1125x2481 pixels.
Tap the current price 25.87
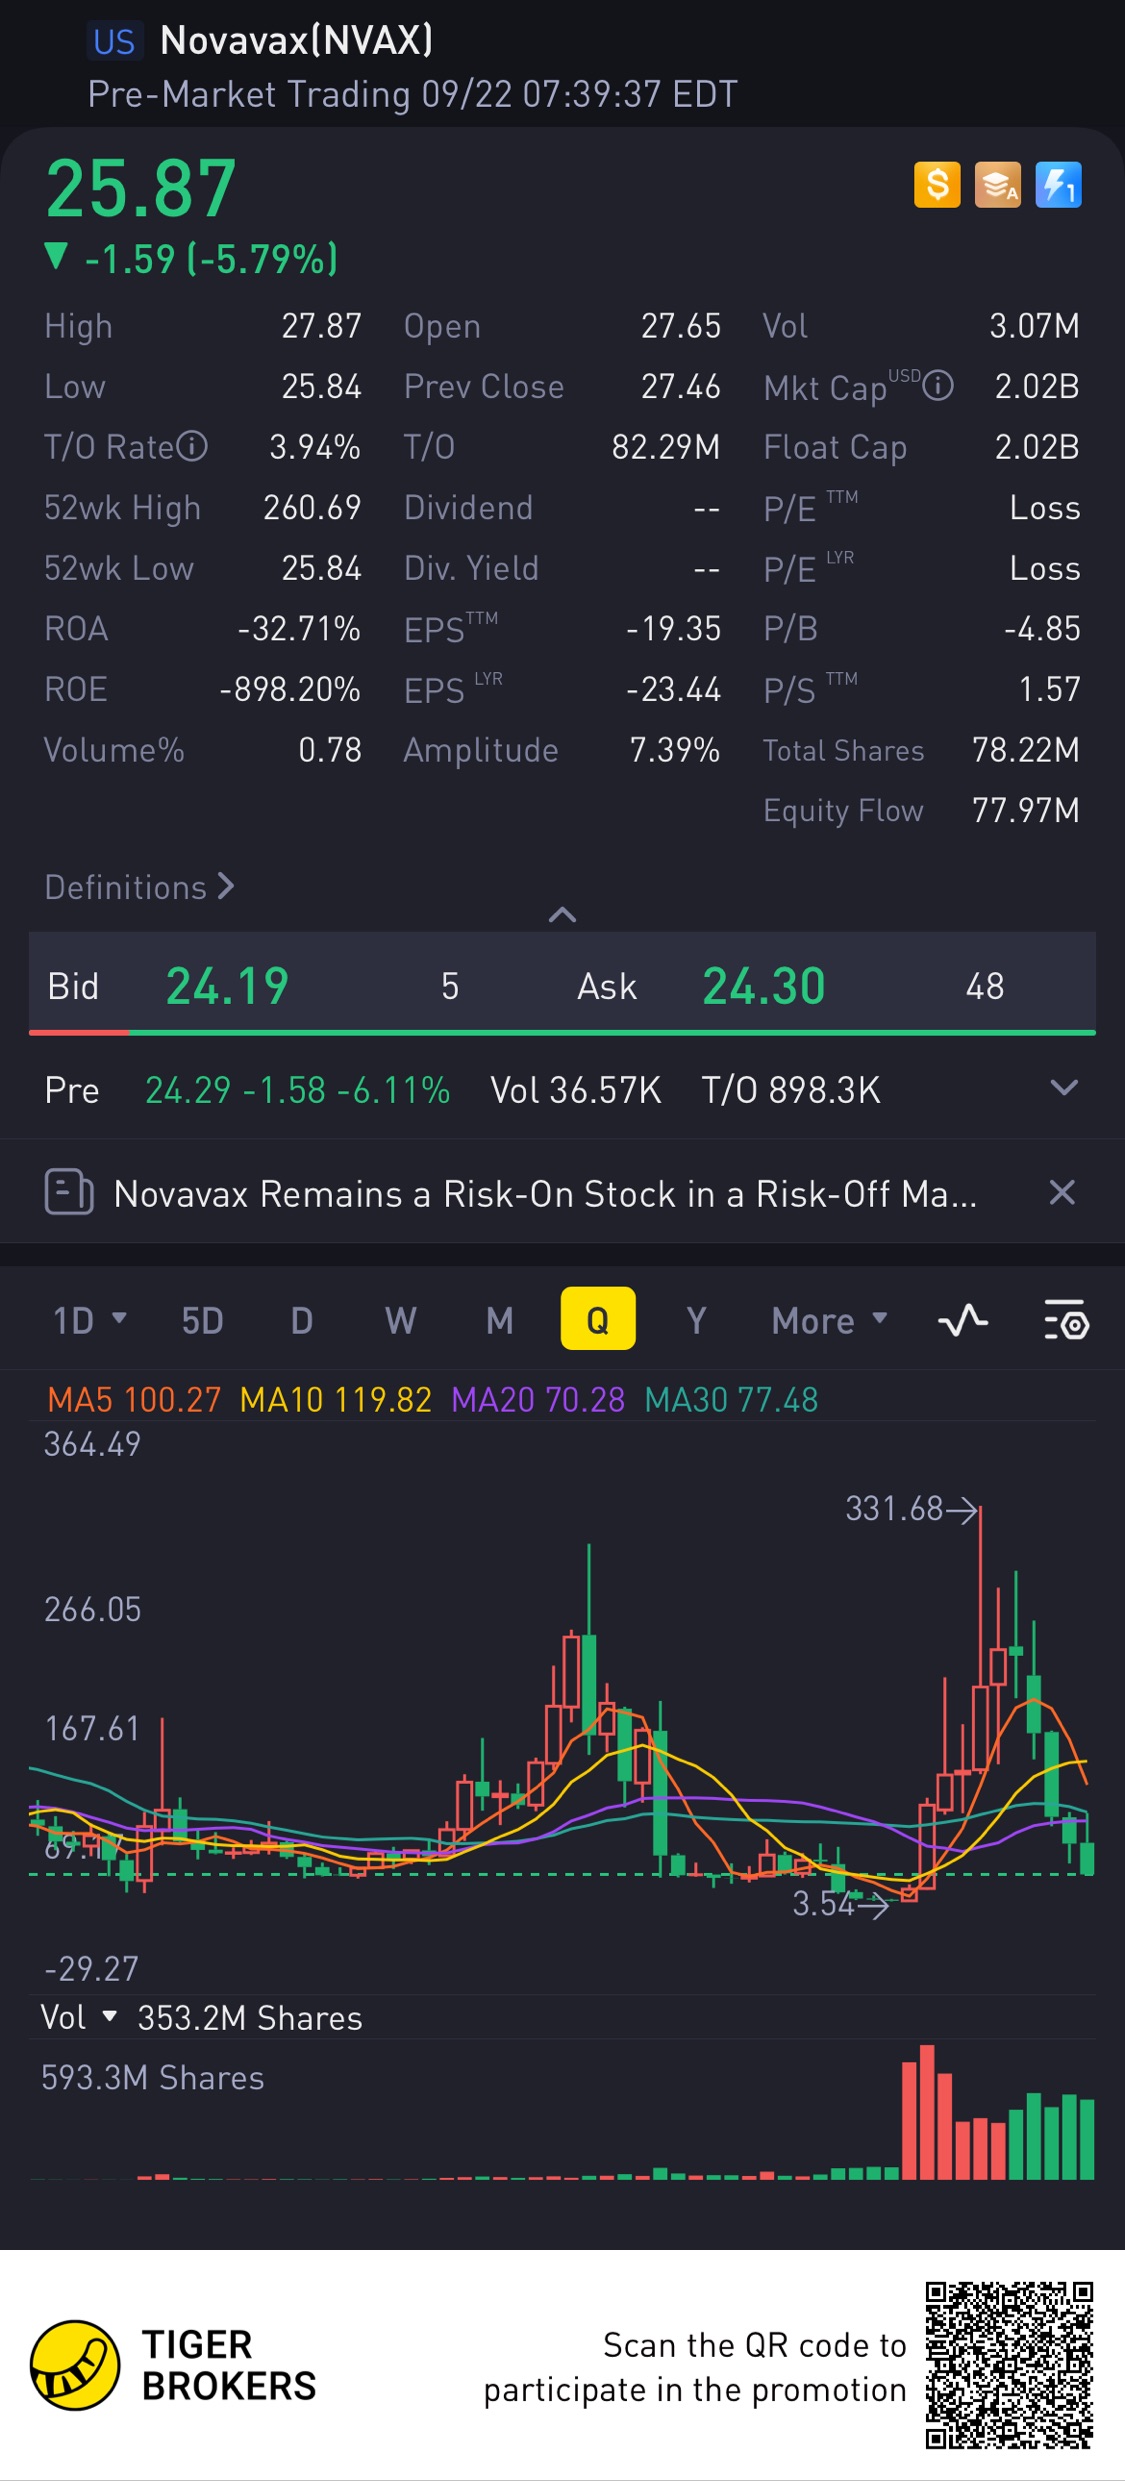coord(141,188)
